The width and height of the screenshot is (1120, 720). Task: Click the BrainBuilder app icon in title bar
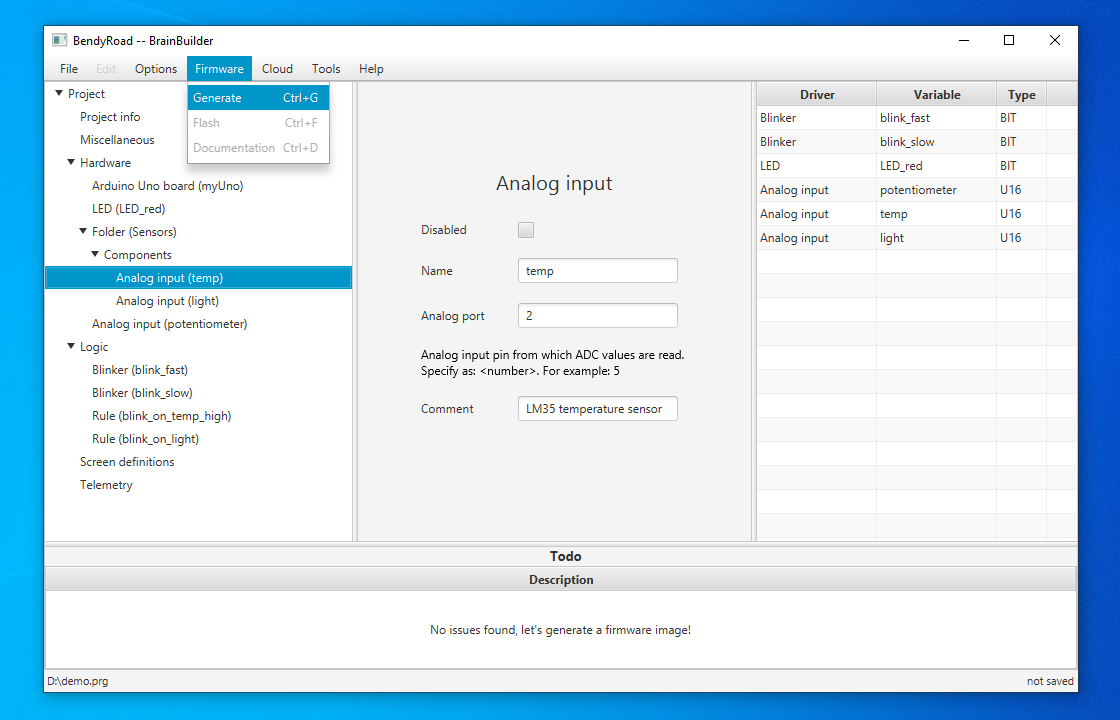(59, 41)
